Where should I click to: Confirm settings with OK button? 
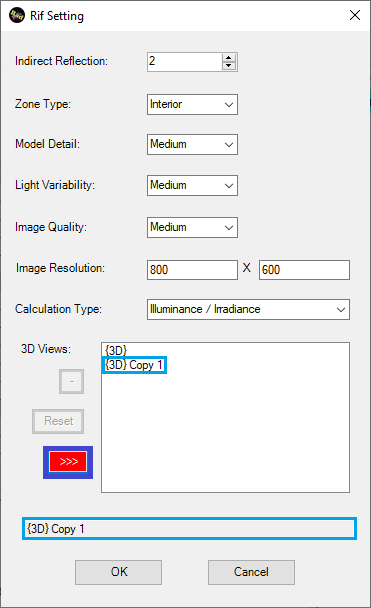click(119, 572)
